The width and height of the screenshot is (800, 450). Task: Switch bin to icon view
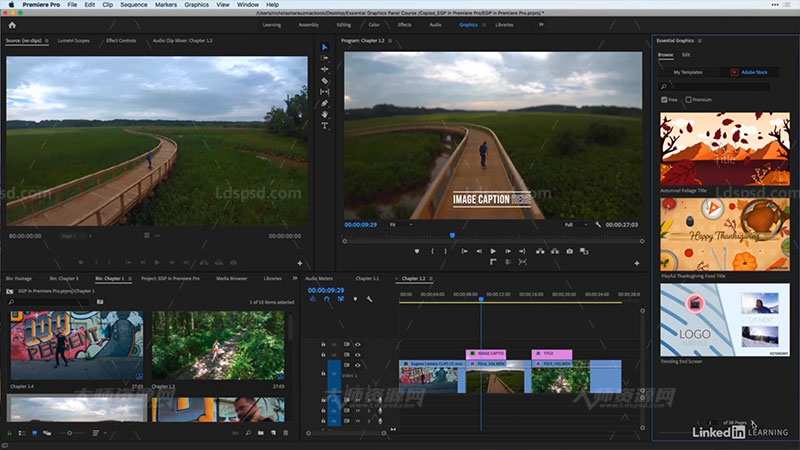pyautogui.click(x=35, y=433)
